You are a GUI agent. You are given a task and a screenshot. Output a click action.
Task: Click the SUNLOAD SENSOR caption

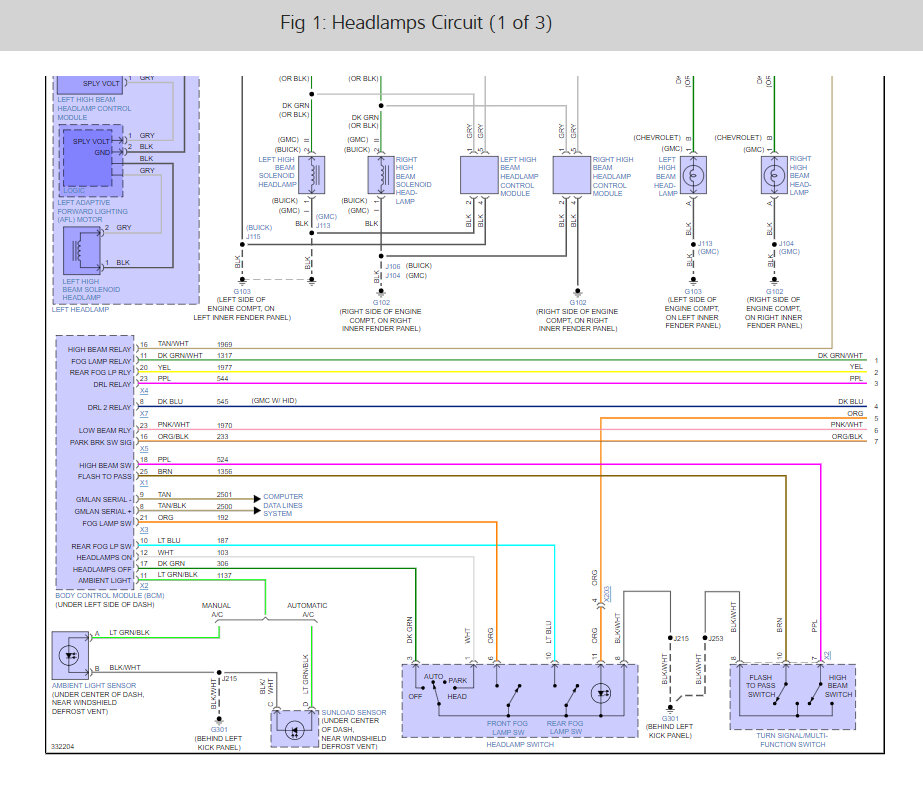pos(354,713)
